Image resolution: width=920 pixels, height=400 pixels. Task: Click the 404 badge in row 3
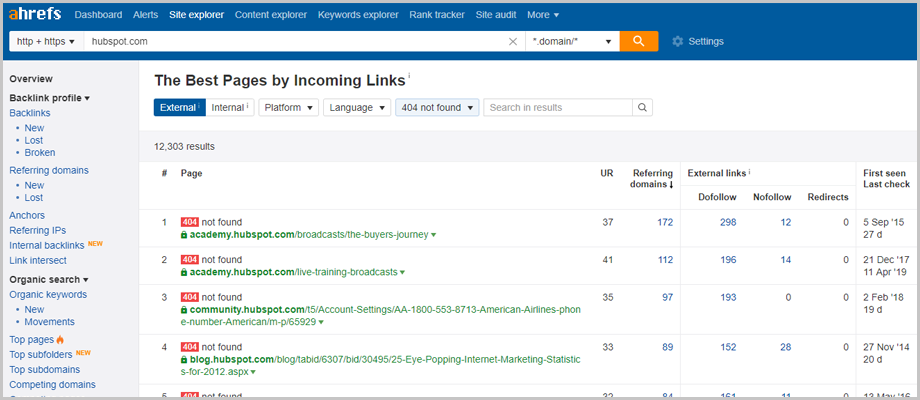[190, 297]
